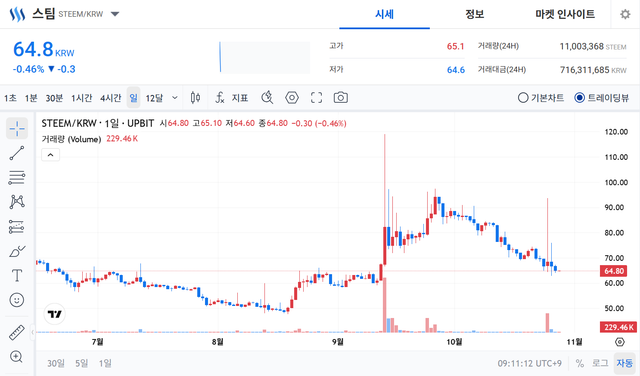Select the 1분 interval

[31, 98]
